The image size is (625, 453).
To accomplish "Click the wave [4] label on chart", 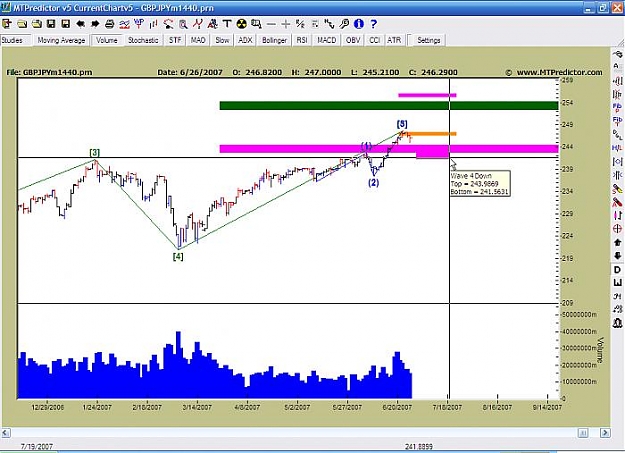I will [178, 256].
